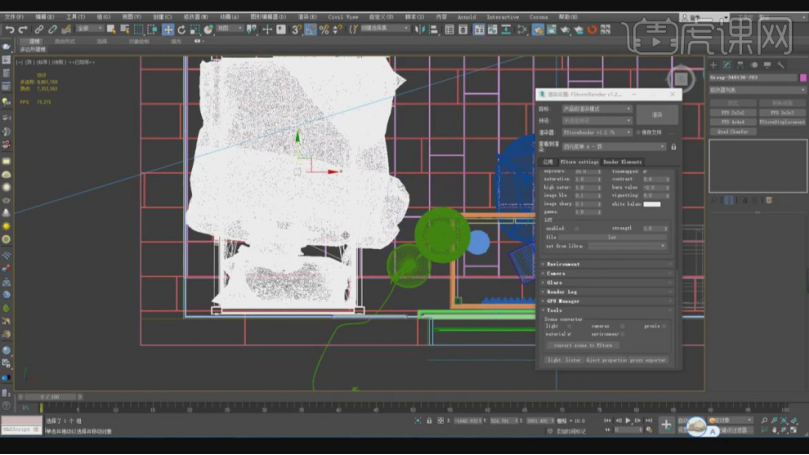Click the pink object color swatch
Image resolution: width=809 pixels, height=455 pixels.
point(803,77)
